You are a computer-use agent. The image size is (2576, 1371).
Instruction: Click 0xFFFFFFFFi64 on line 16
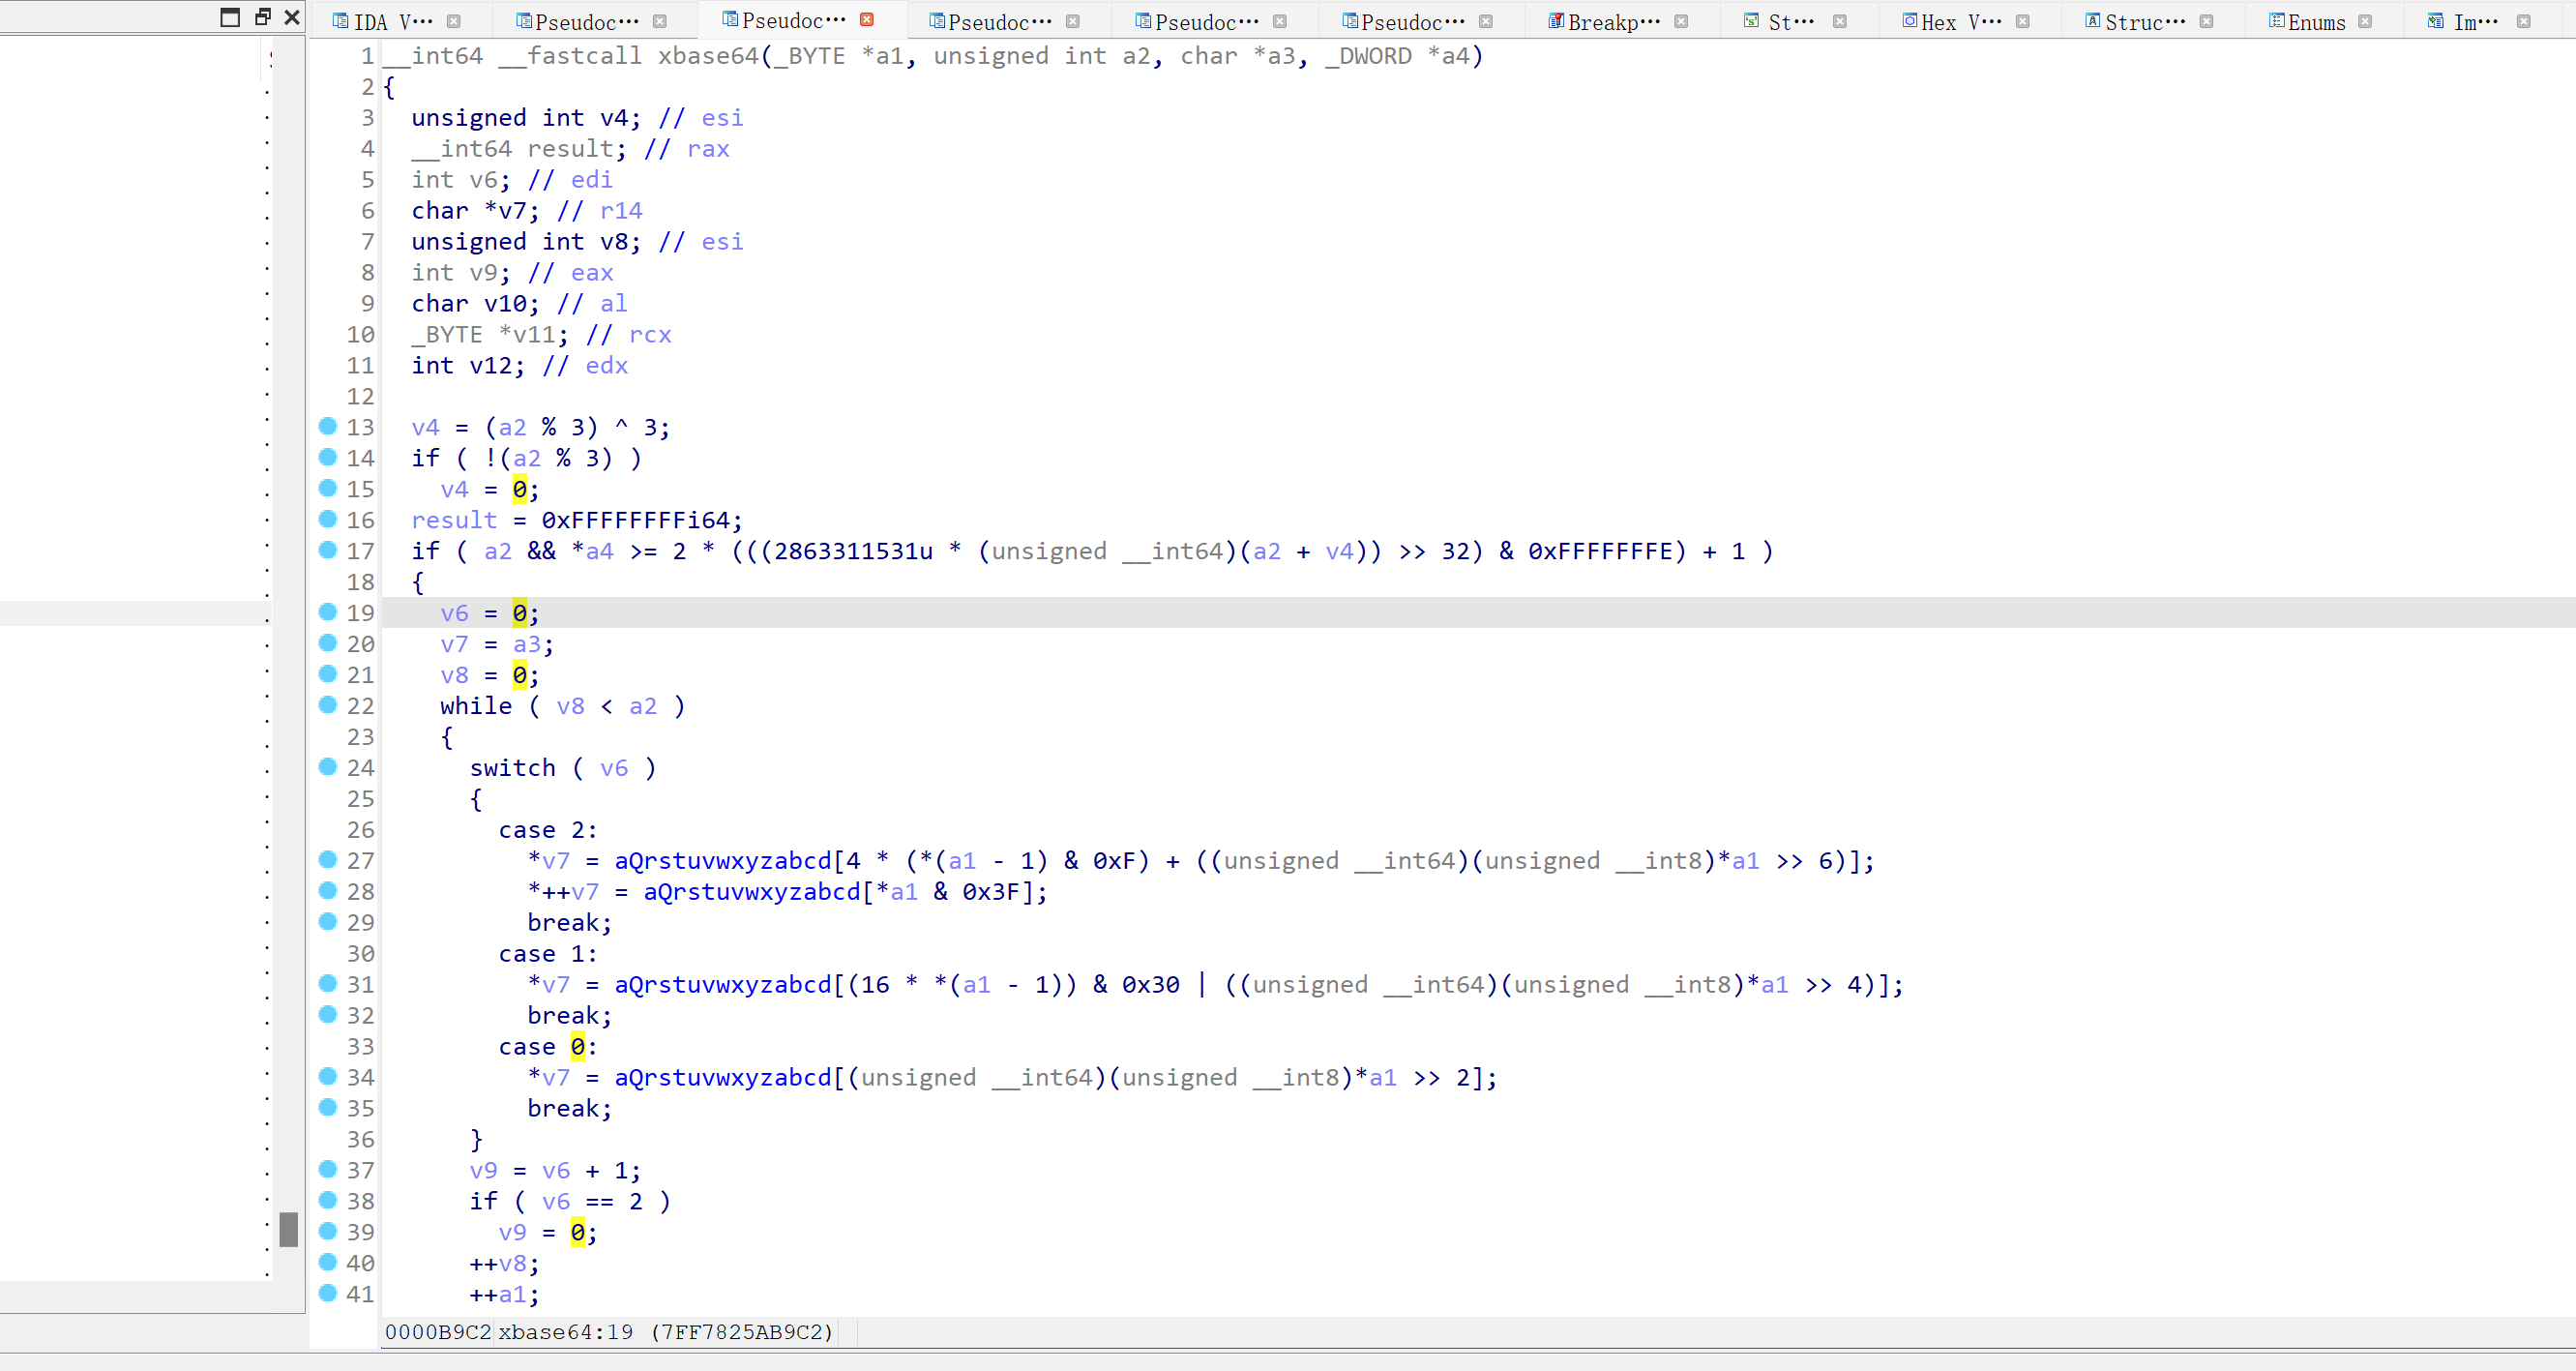click(x=636, y=521)
